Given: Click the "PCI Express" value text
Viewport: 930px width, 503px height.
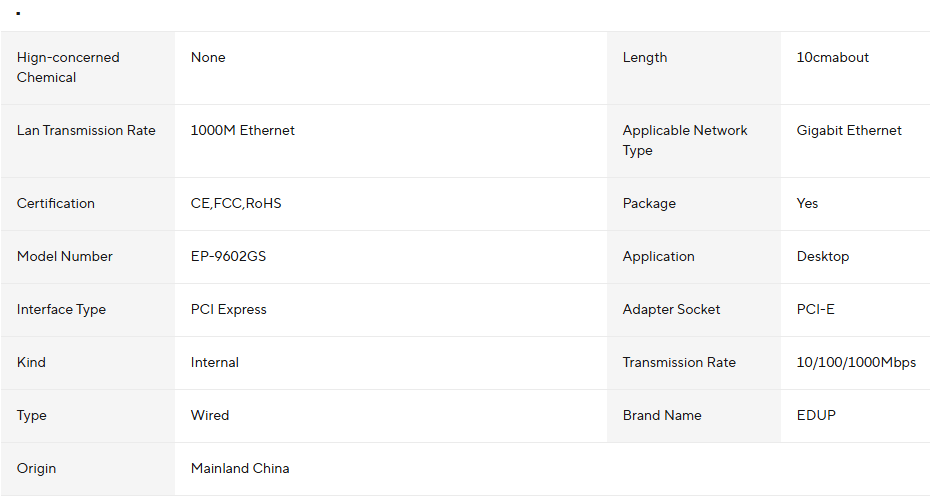Looking at the screenshot, I should (x=229, y=309).
